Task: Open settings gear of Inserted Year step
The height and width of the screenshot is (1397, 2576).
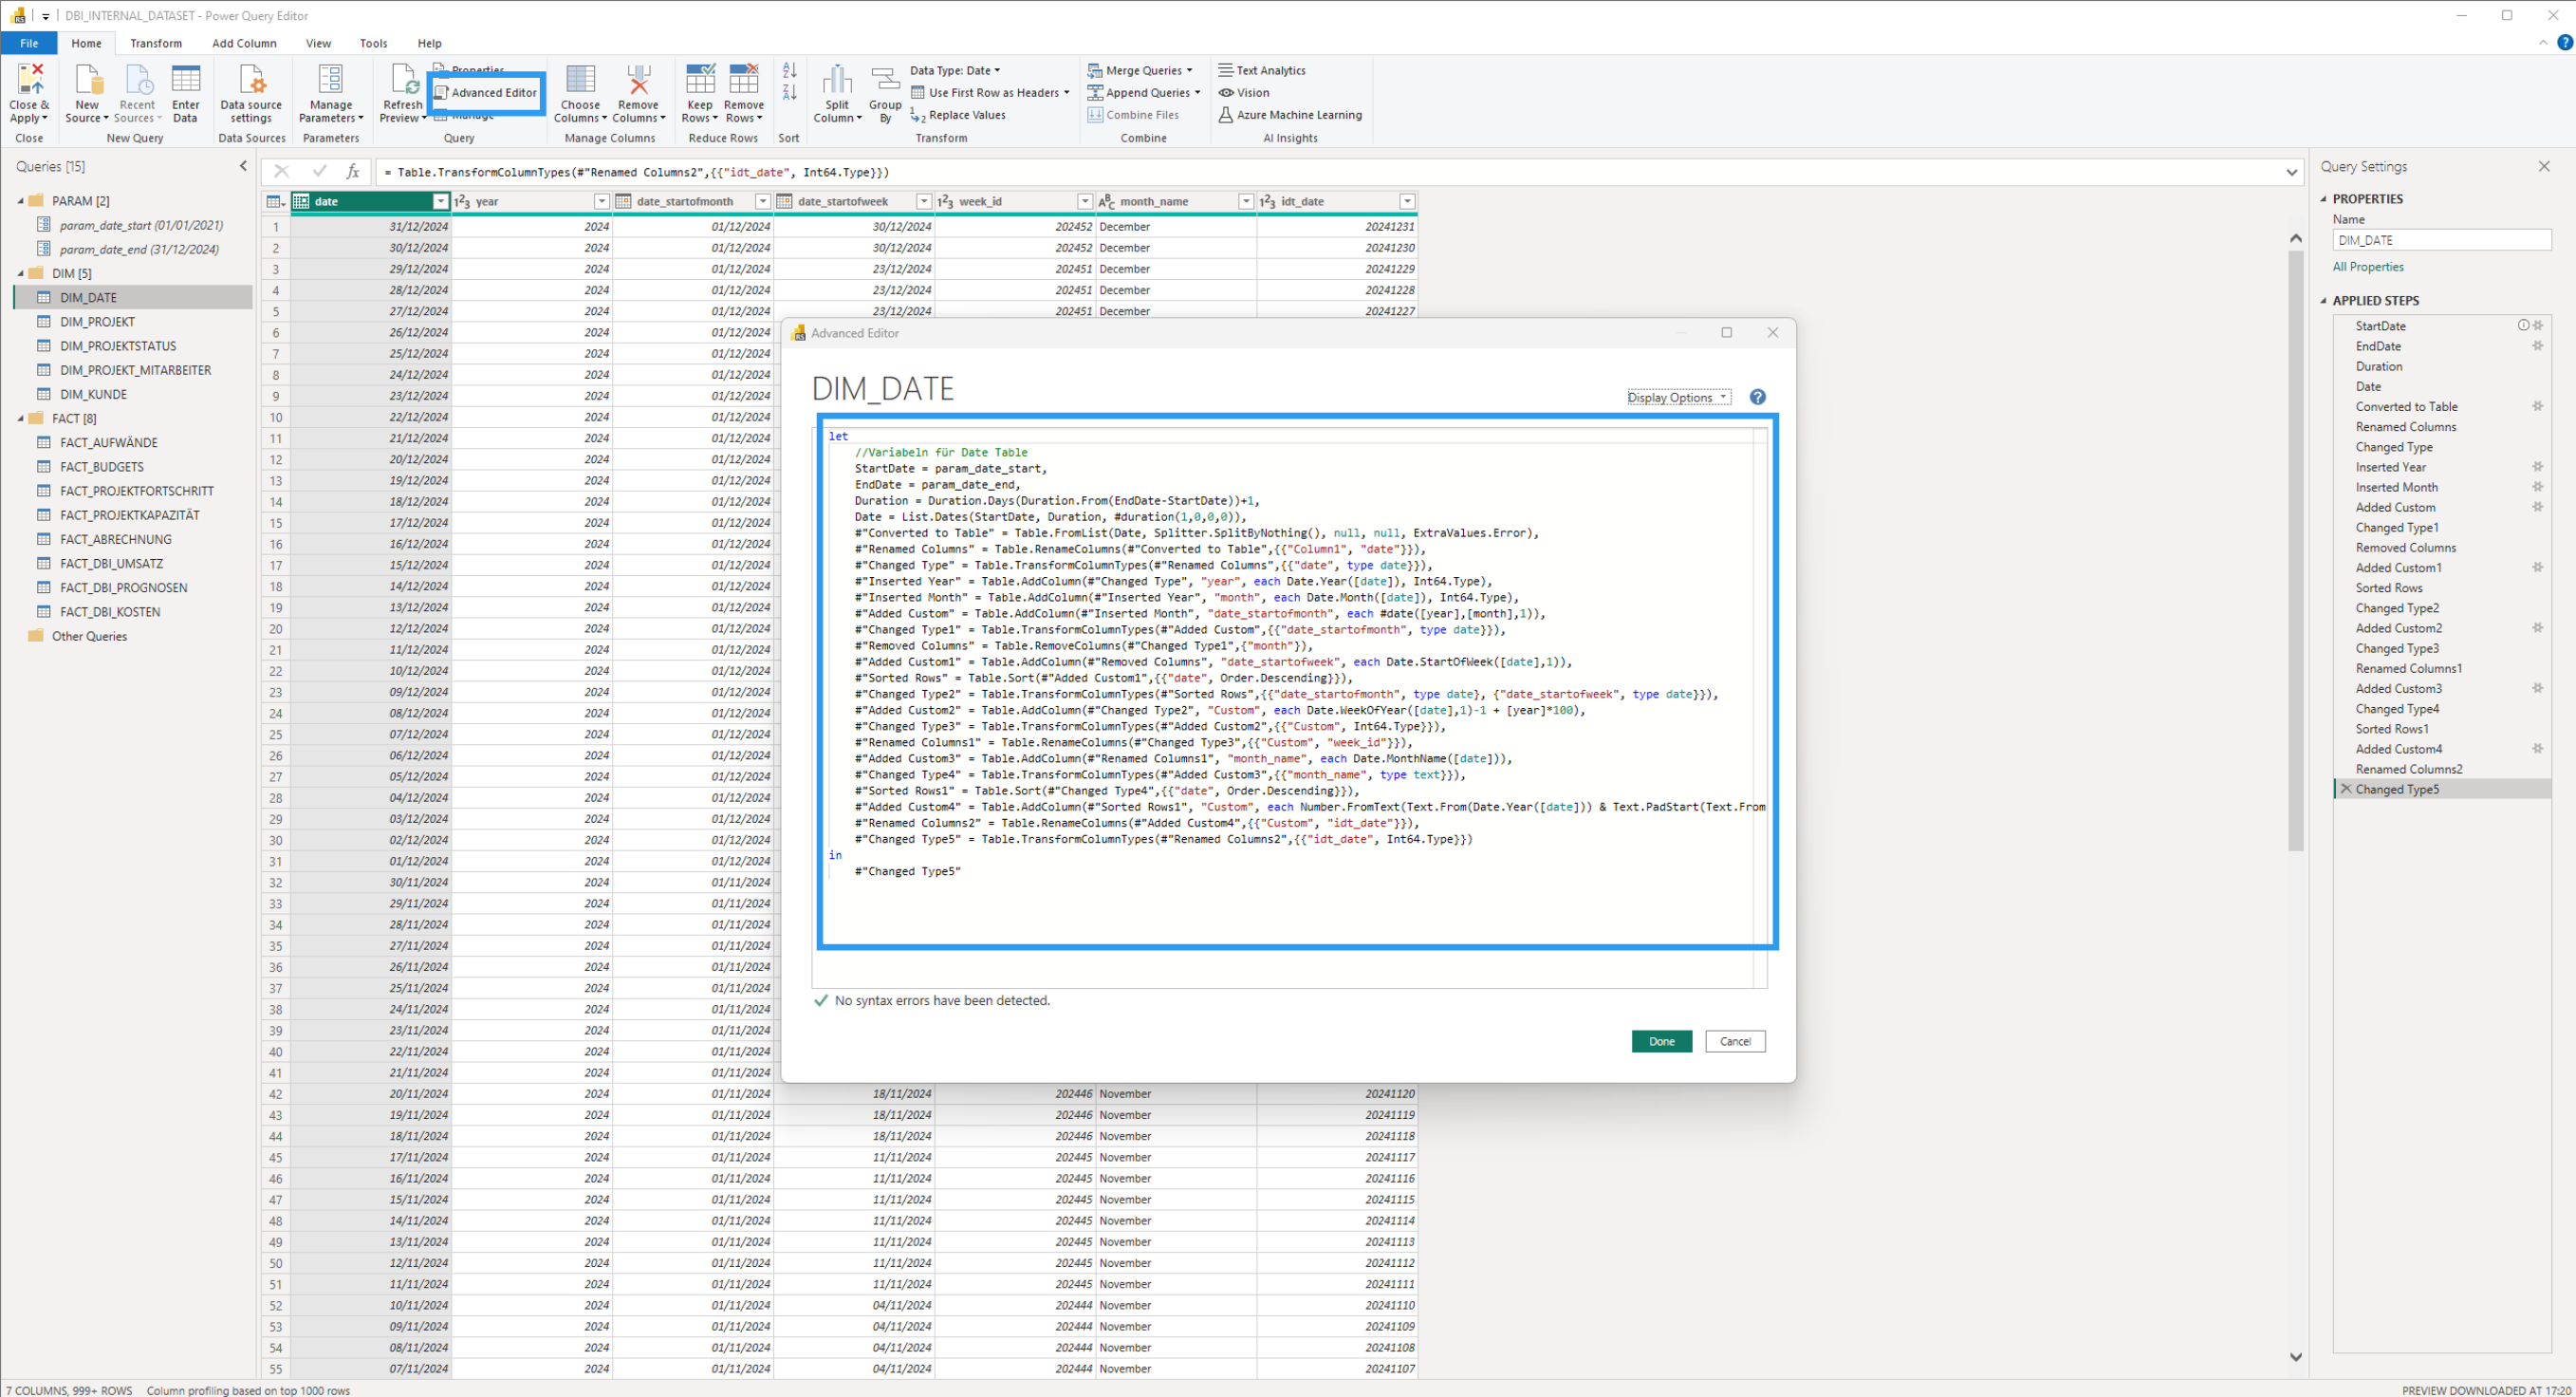Action: point(2537,467)
